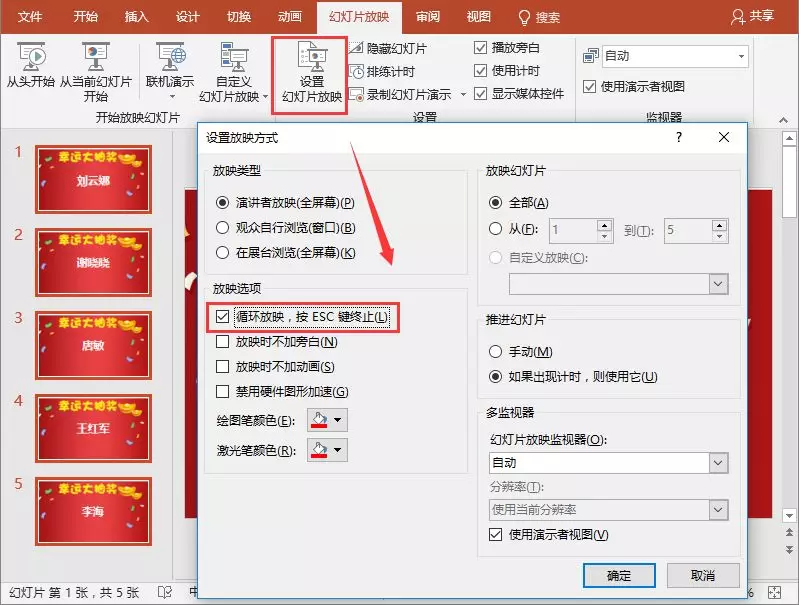The width and height of the screenshot is (799, 605).
Task: Select 观众自行浏览(窗口) radio button
Action: click(x=222, y=227)
